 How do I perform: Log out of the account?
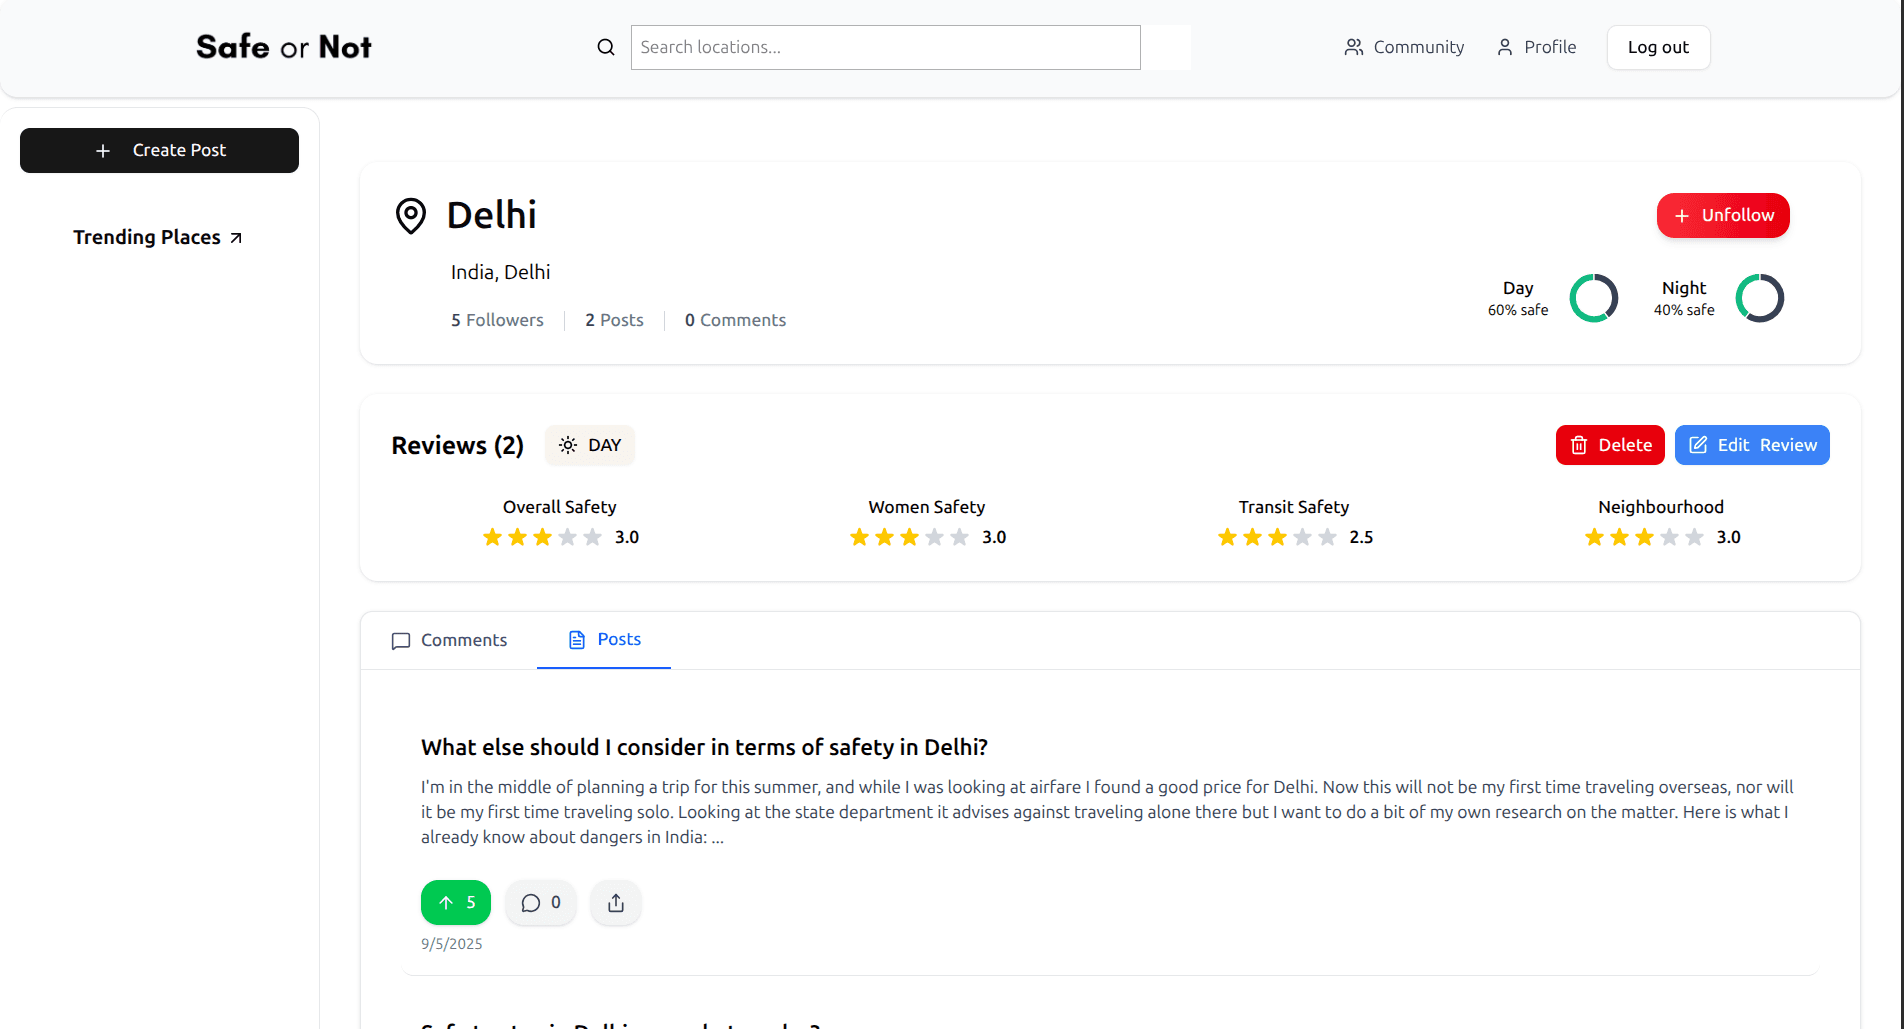[x=1658, y=47]
